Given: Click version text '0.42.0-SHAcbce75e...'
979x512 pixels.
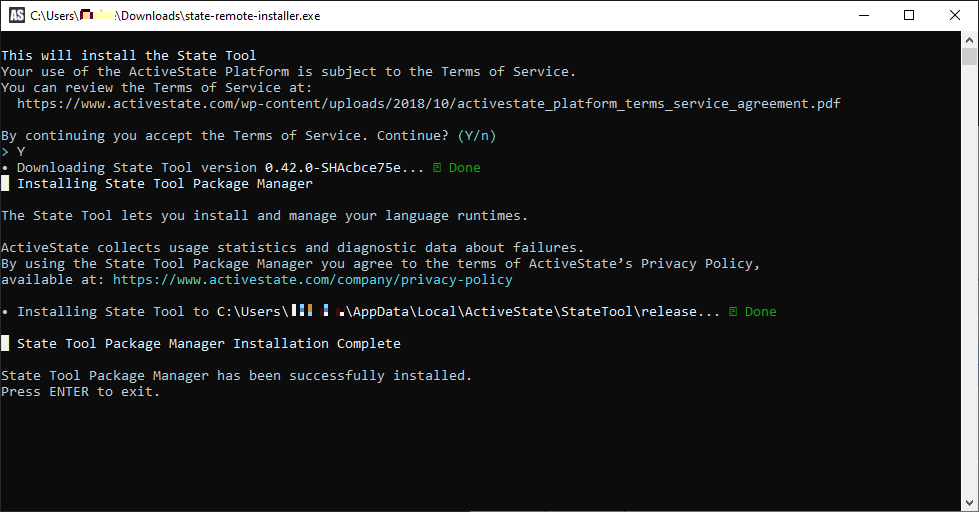Looking at the screenshot, I should [344, 167].
